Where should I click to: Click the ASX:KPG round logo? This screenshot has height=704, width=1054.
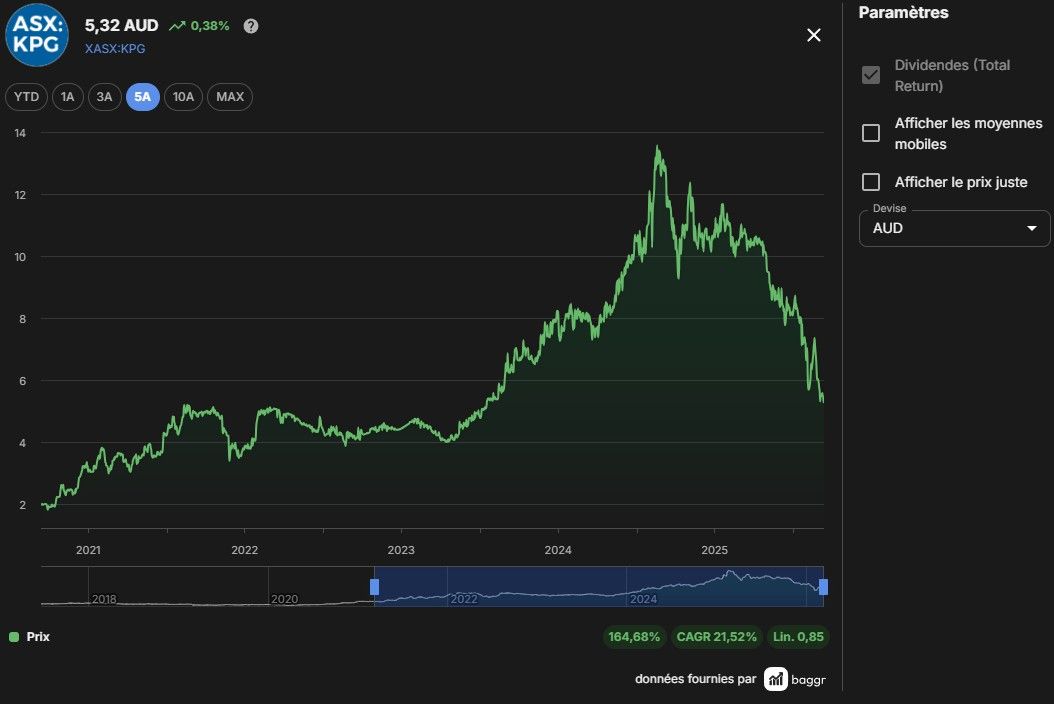tap(37, 34)
